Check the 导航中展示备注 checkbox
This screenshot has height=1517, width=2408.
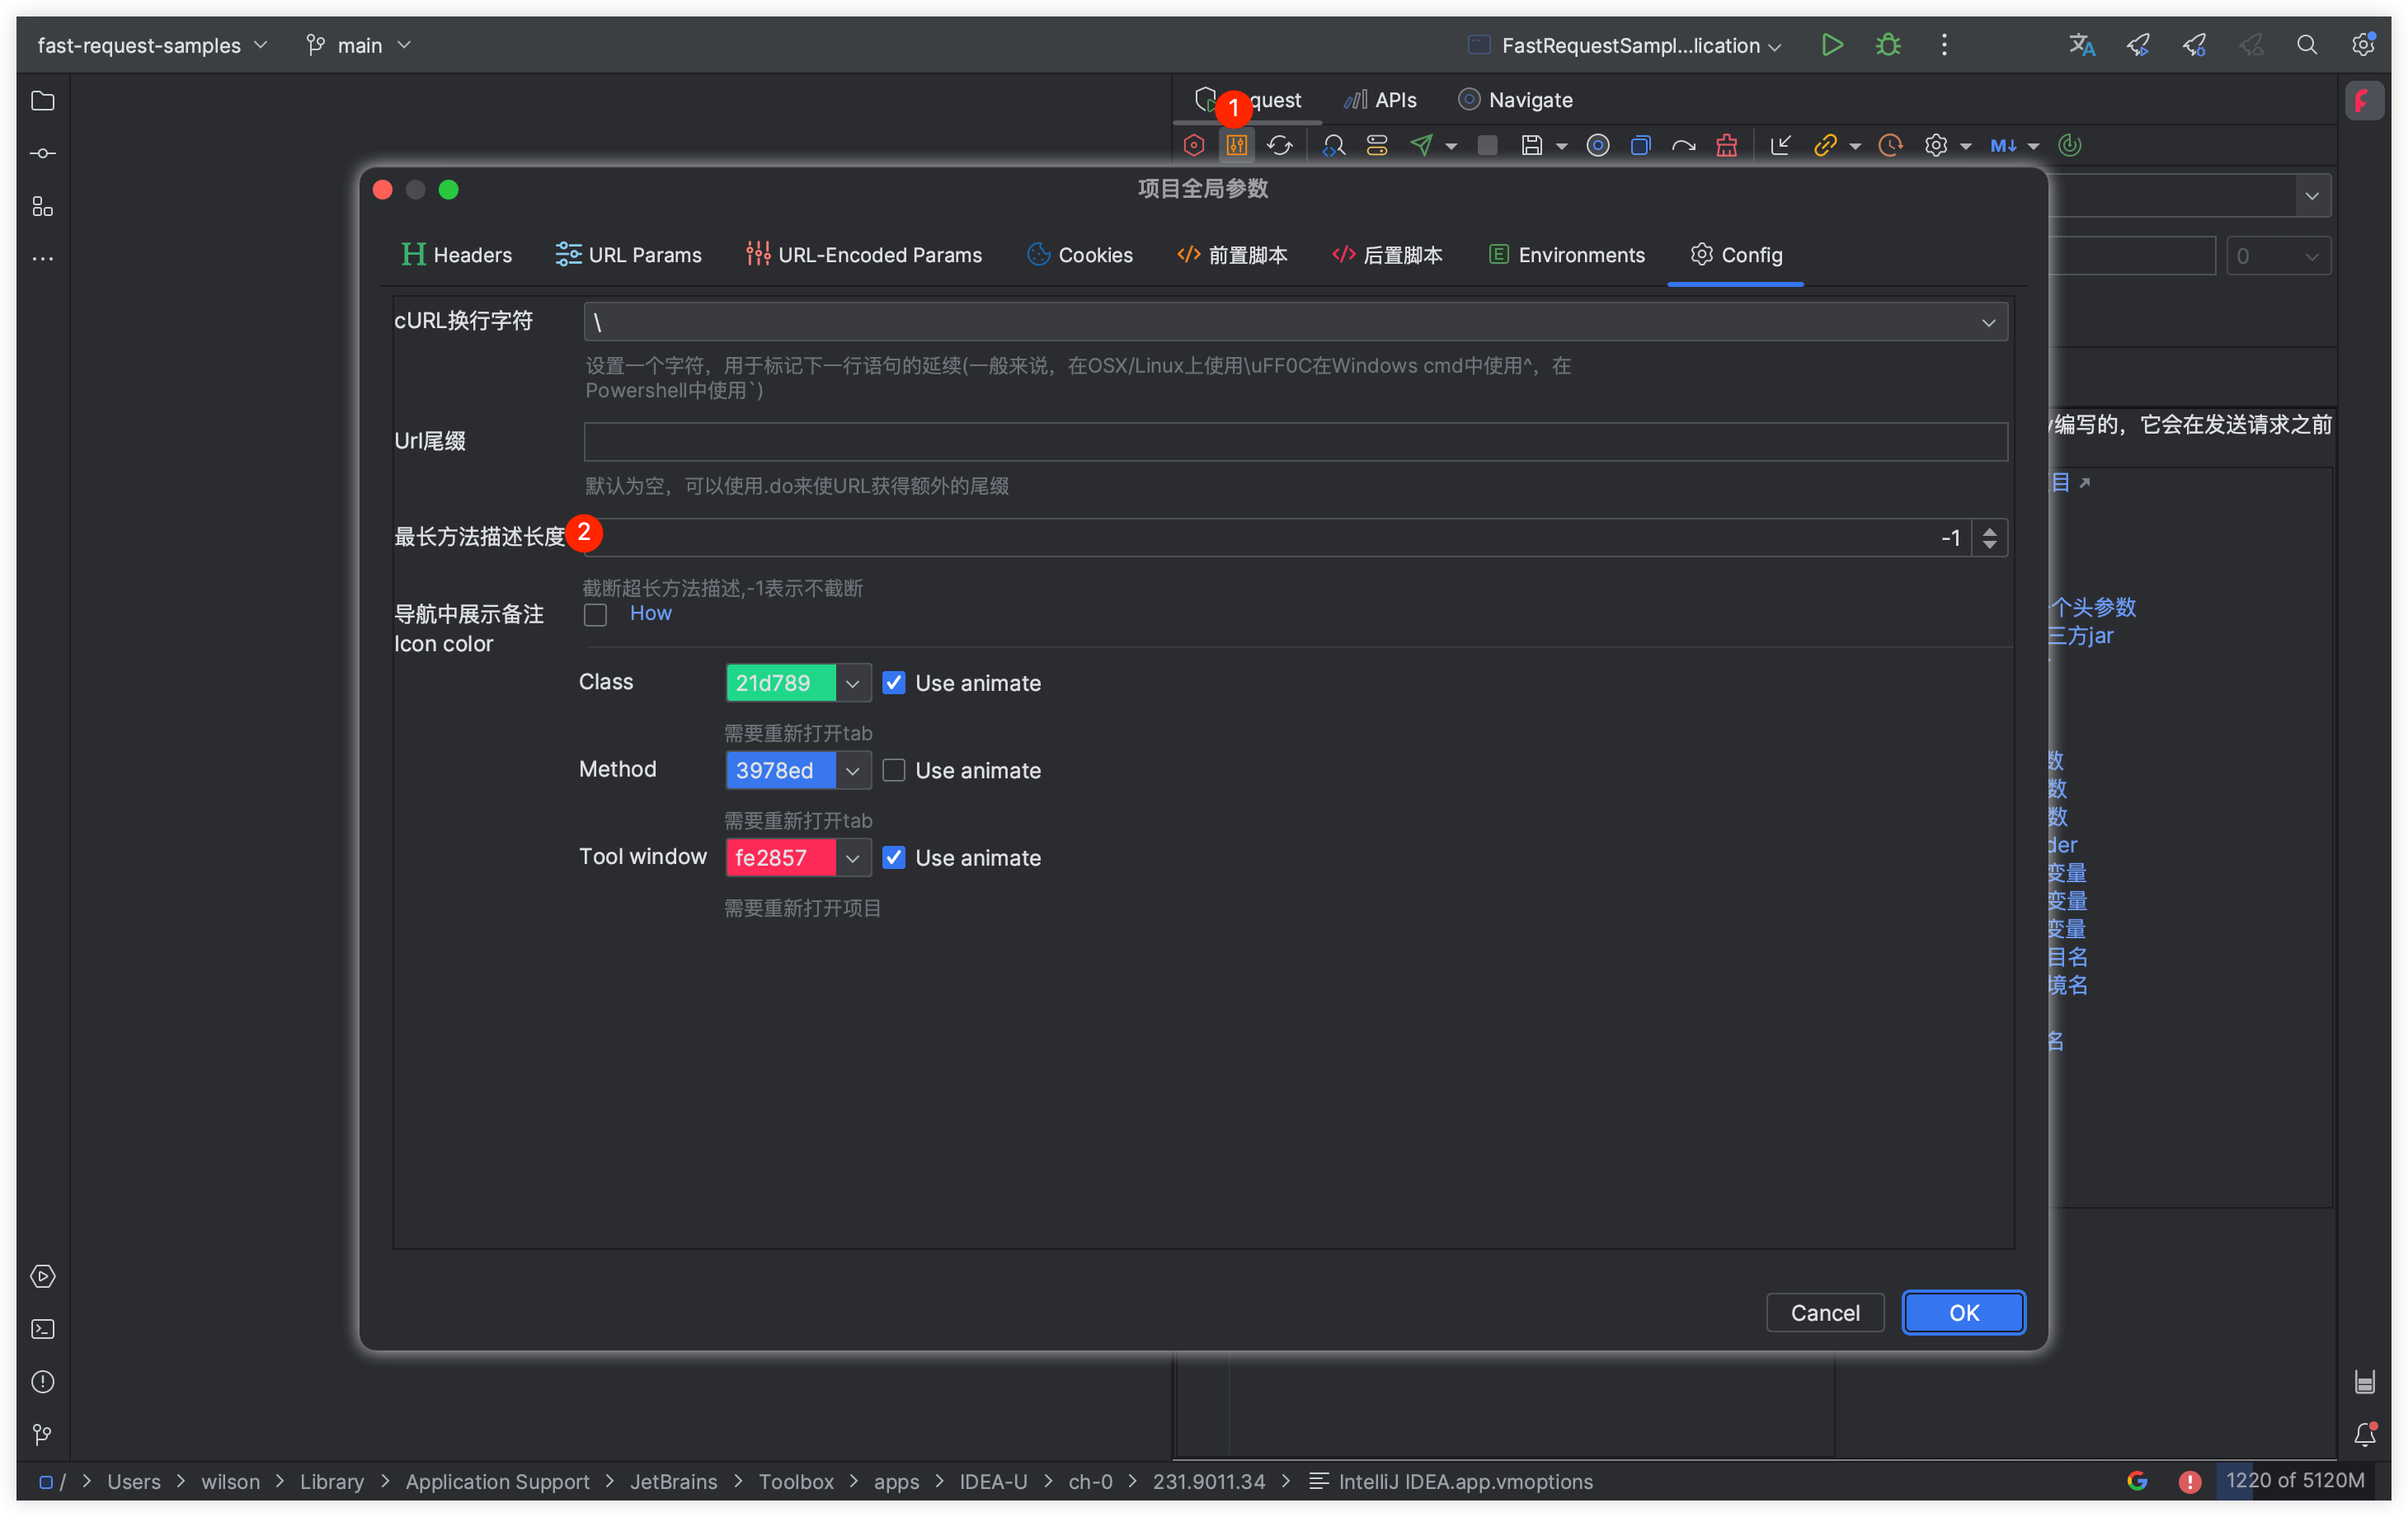pyautogui.click(x=596, y=615)
